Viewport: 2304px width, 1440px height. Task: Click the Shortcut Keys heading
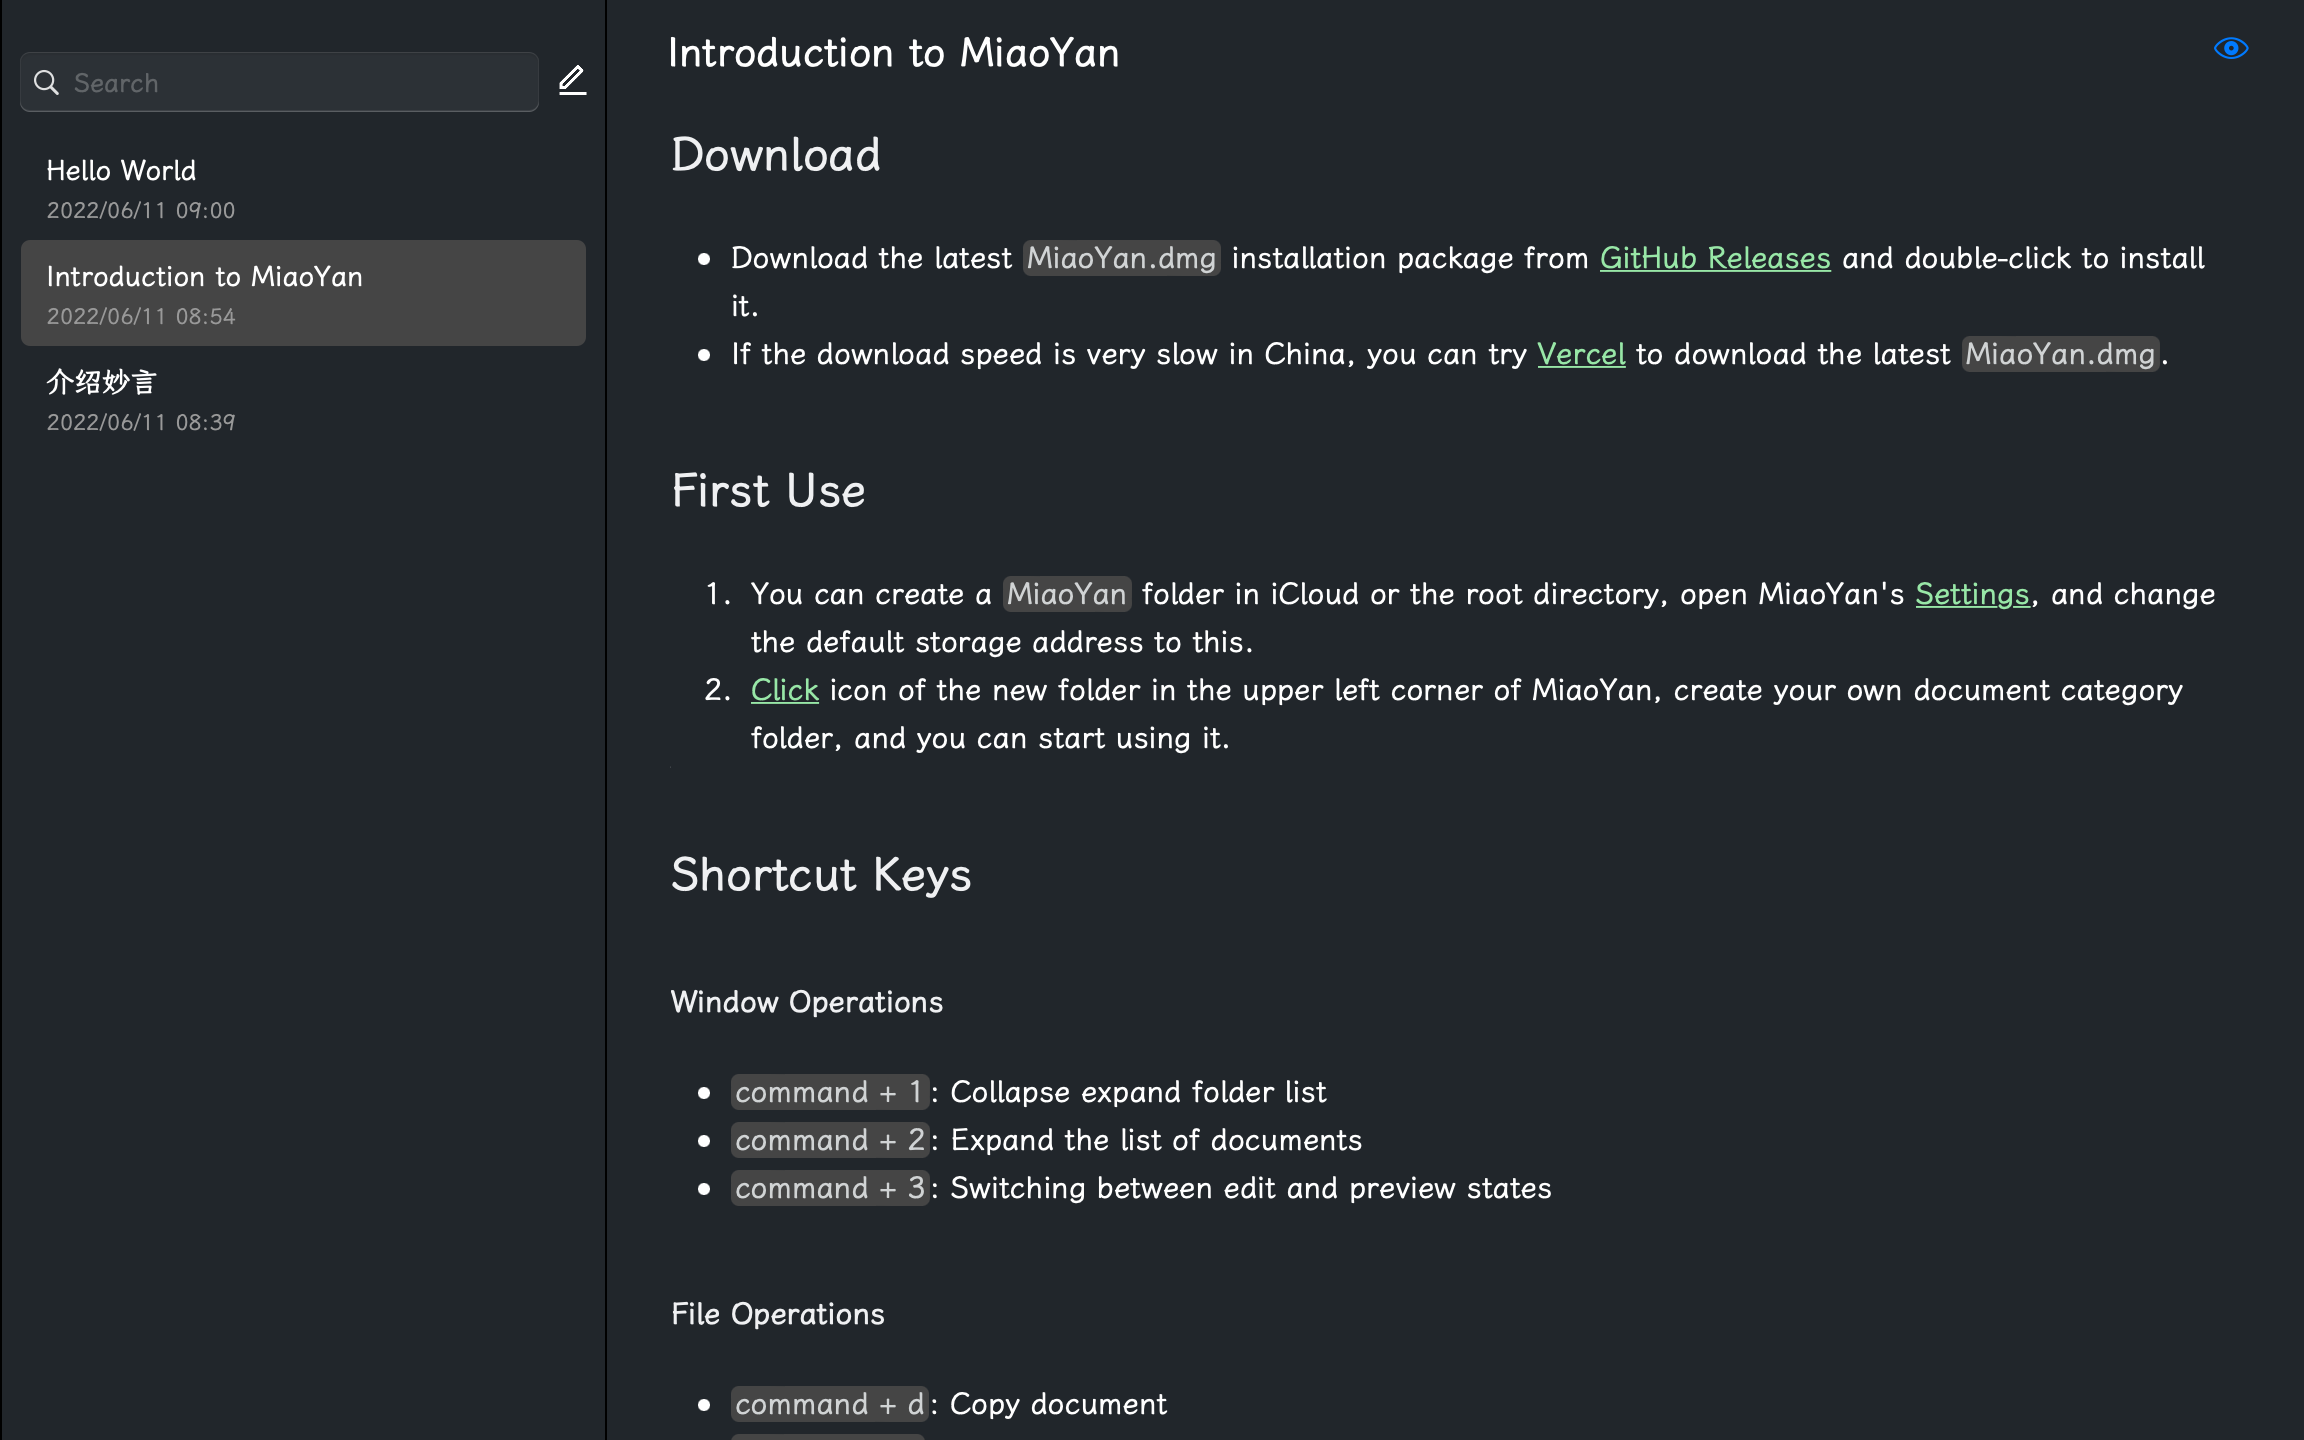[x=821, y=875]
